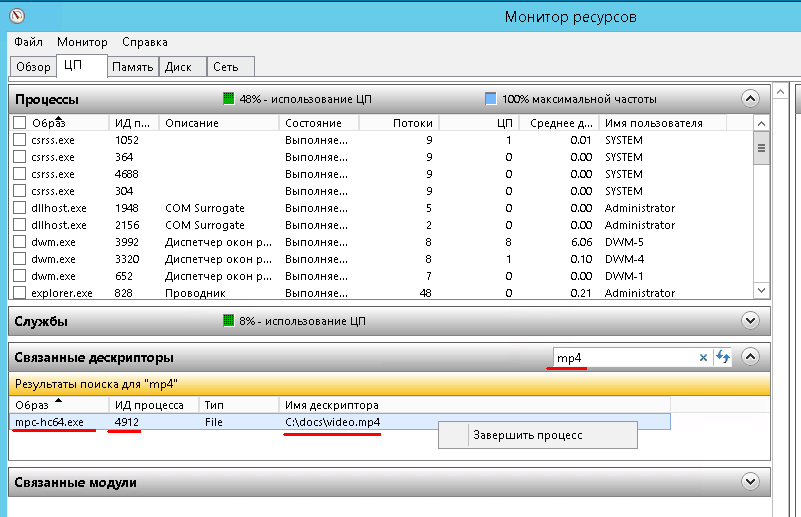Open the Файл menu

point(28,42)
